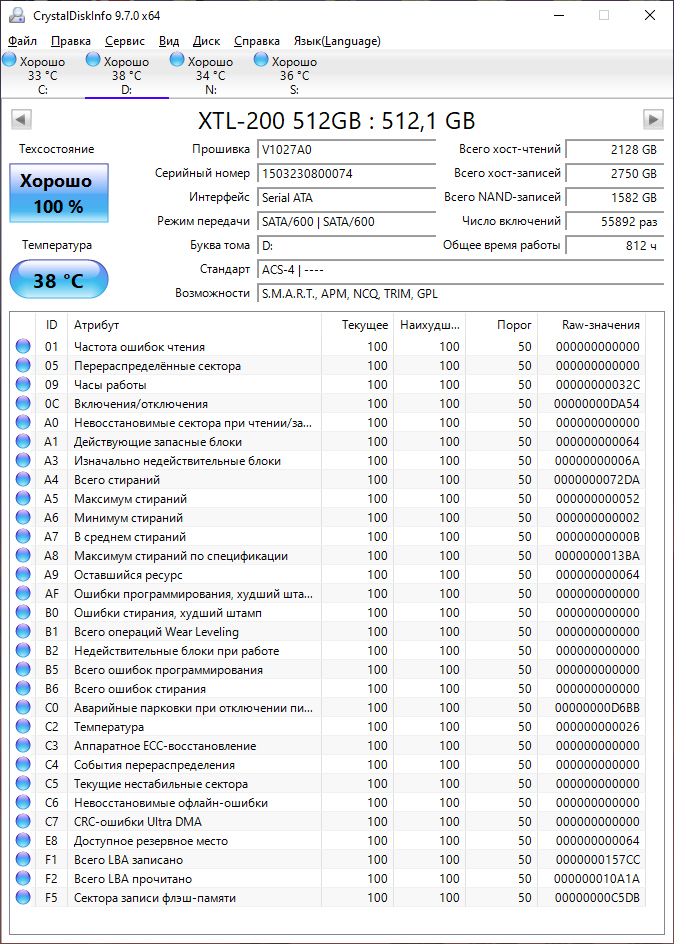This screenshot has height=944, width=686.
Task: Click the host reads value 2128 GB
Action: tap(615, 149)
